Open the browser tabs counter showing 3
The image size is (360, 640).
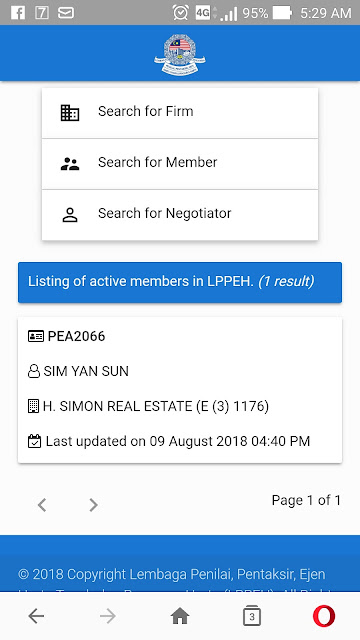click(x=252, y=616)
